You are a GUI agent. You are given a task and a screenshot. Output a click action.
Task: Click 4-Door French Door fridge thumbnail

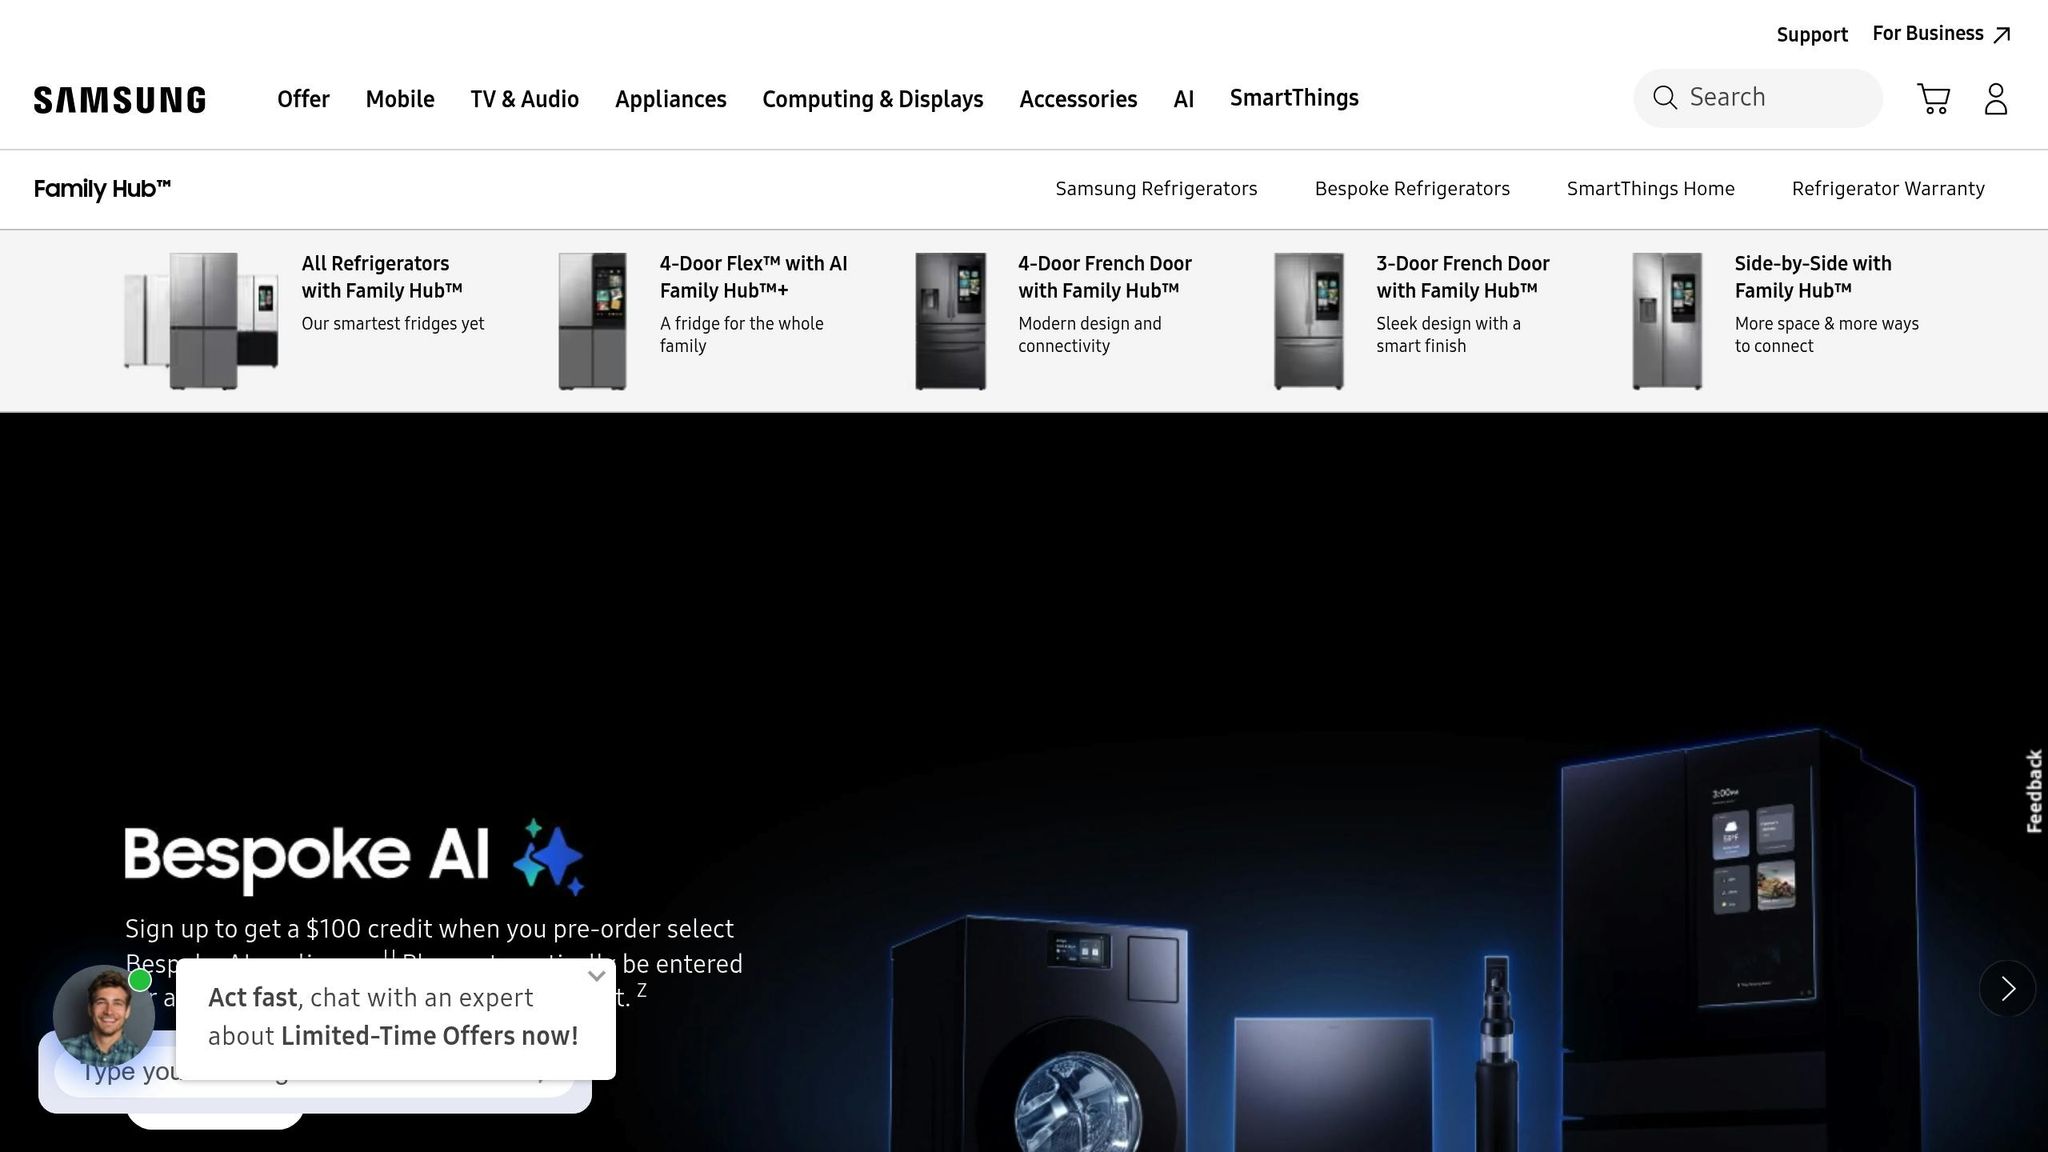(x=950, y=320)
